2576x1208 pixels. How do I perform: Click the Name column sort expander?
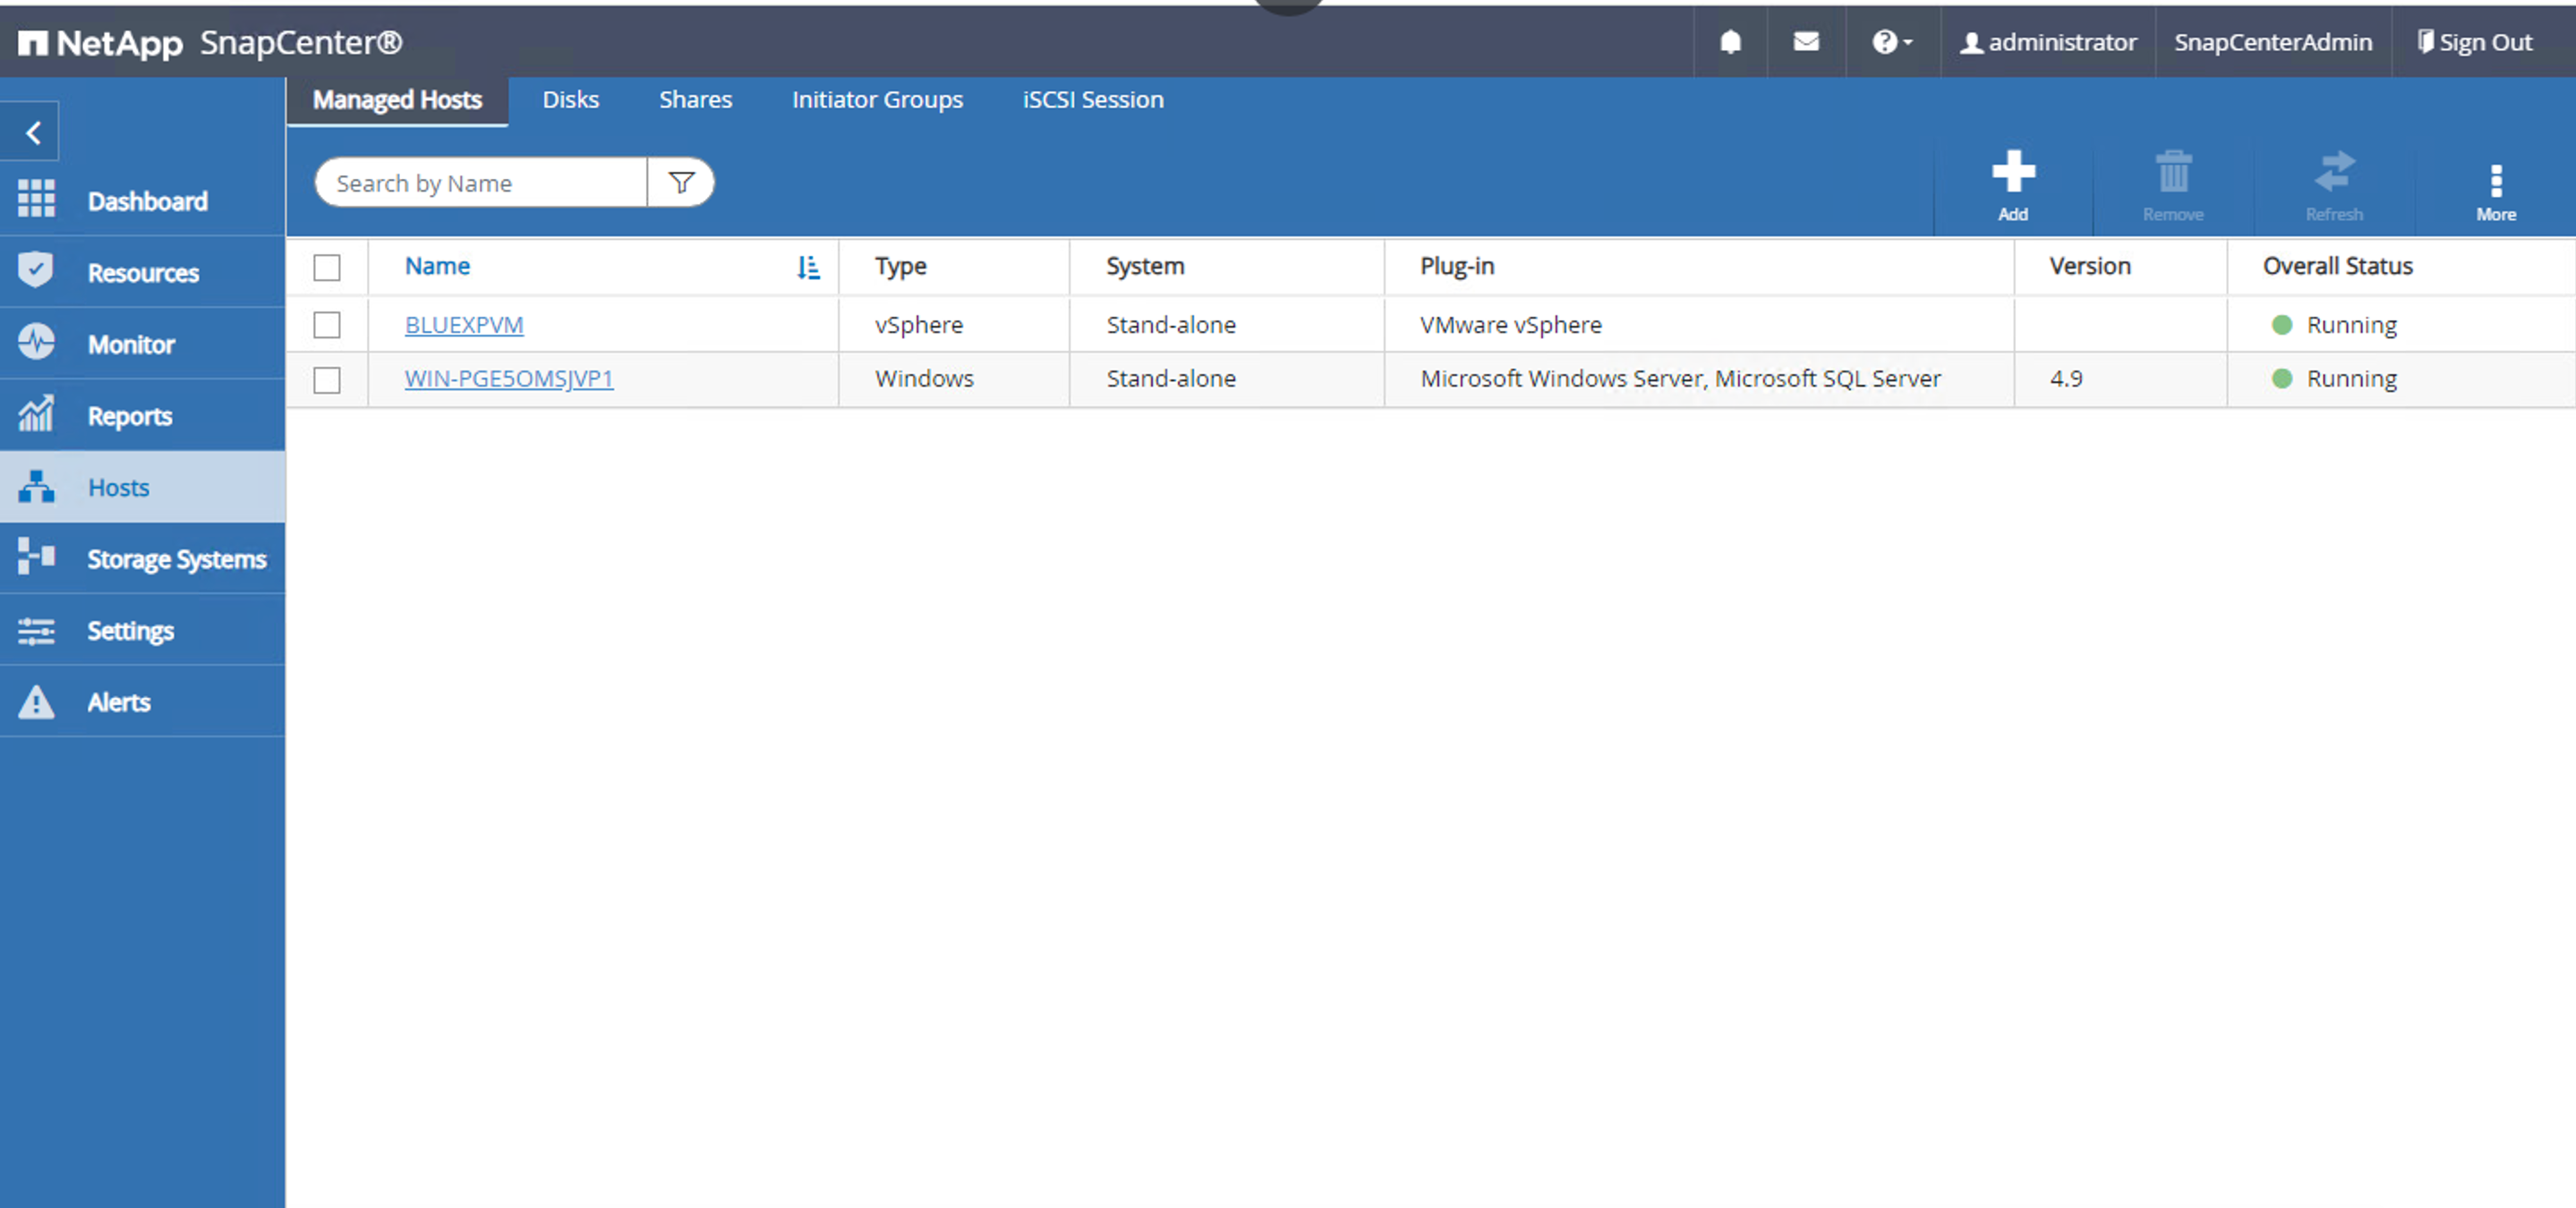(x=810, y=264)
